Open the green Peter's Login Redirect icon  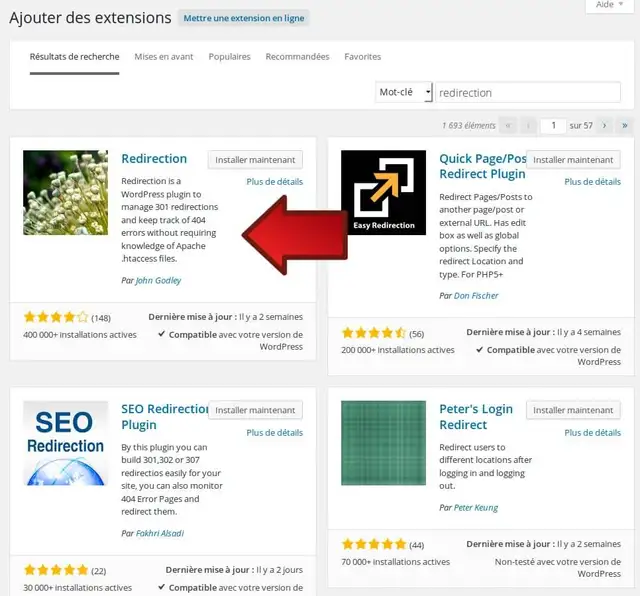(x=383, y=443)
